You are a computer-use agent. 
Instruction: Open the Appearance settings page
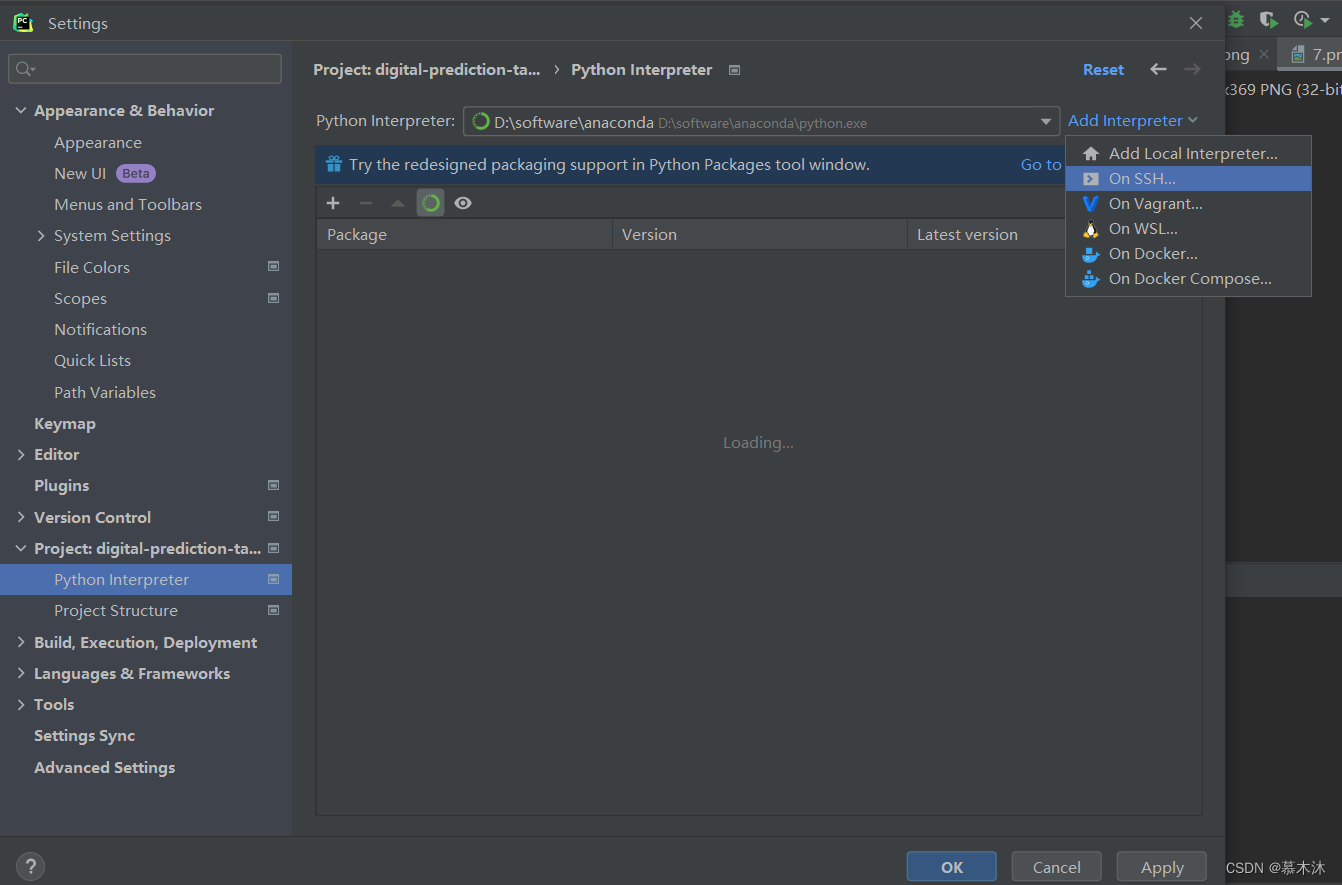click(98, 143)
